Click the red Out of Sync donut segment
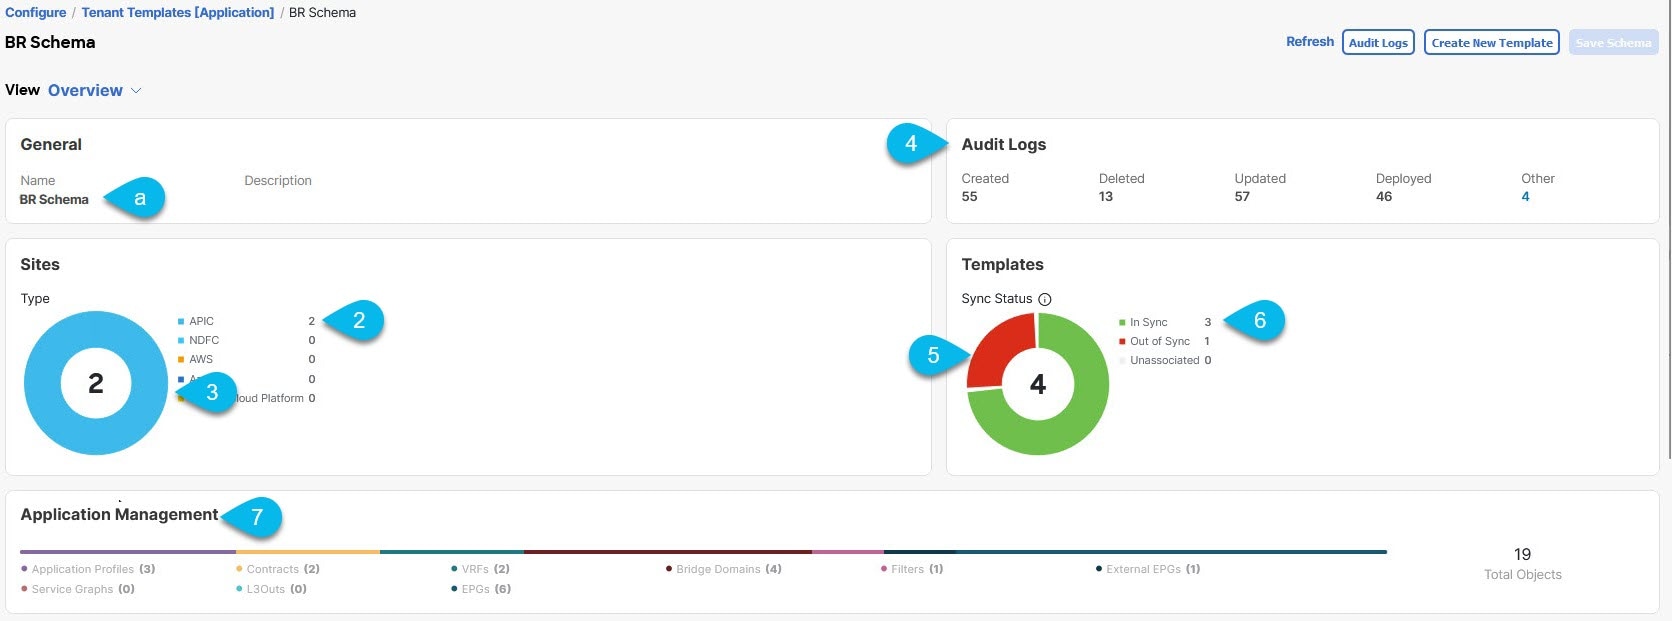 tap(994, 347)
